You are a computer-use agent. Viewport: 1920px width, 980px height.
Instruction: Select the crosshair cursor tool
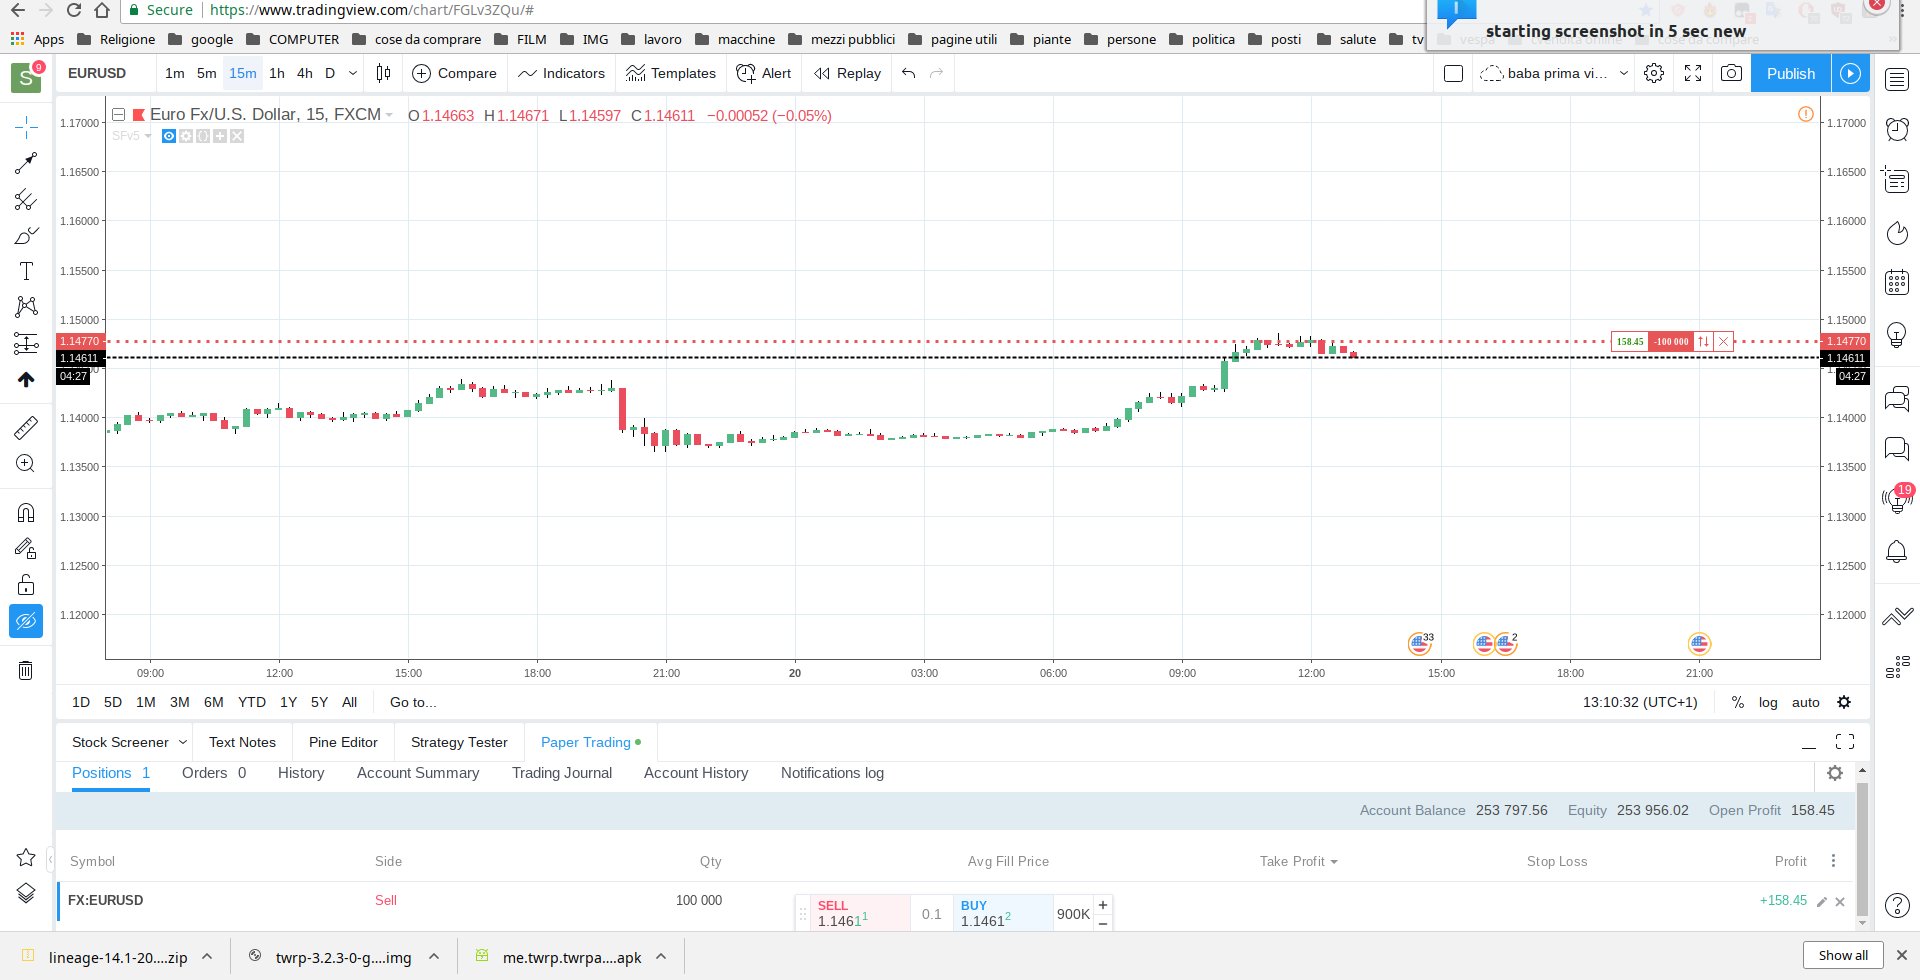point(26,126)
